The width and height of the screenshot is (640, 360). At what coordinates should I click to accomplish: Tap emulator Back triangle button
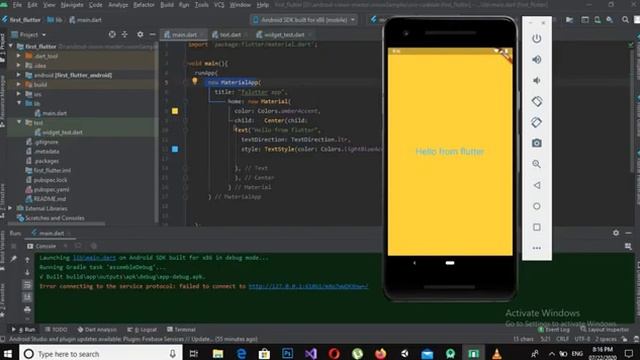pyautogui.click(x=536, y=185)
